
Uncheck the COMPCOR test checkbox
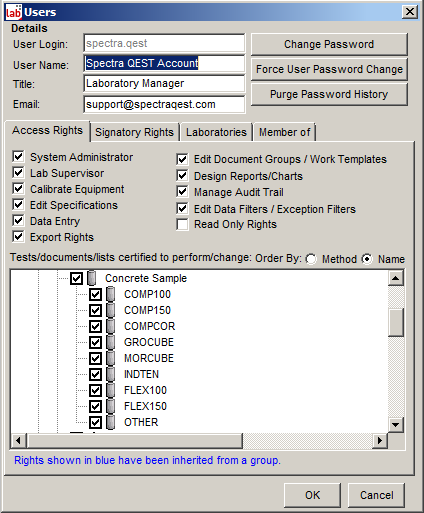(95, 326)
